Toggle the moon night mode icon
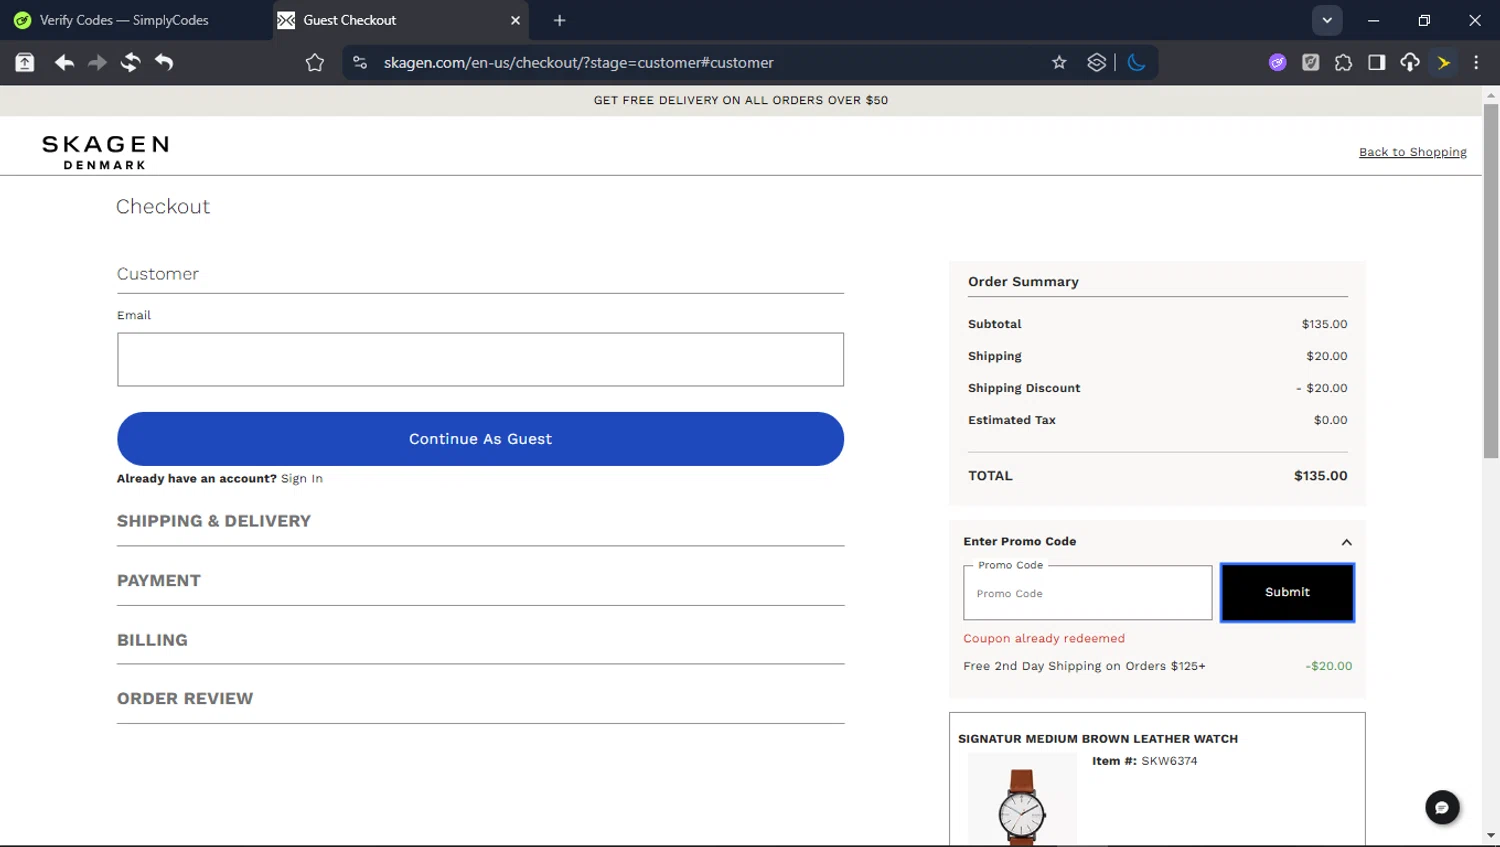The height and width of the screenshot is (847, 1500). [1136, 62]
